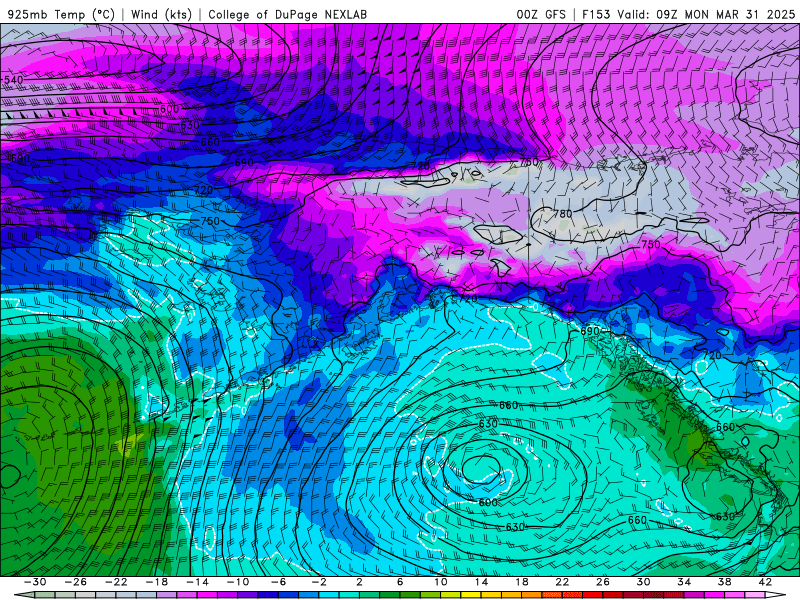Click 'College of DuPage NEXLAB' header text

[x=287, y=14]
